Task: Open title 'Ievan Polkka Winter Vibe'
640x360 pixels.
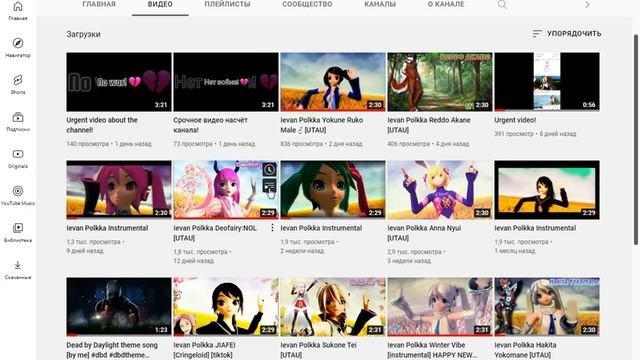Action: [x=432, y=350]
